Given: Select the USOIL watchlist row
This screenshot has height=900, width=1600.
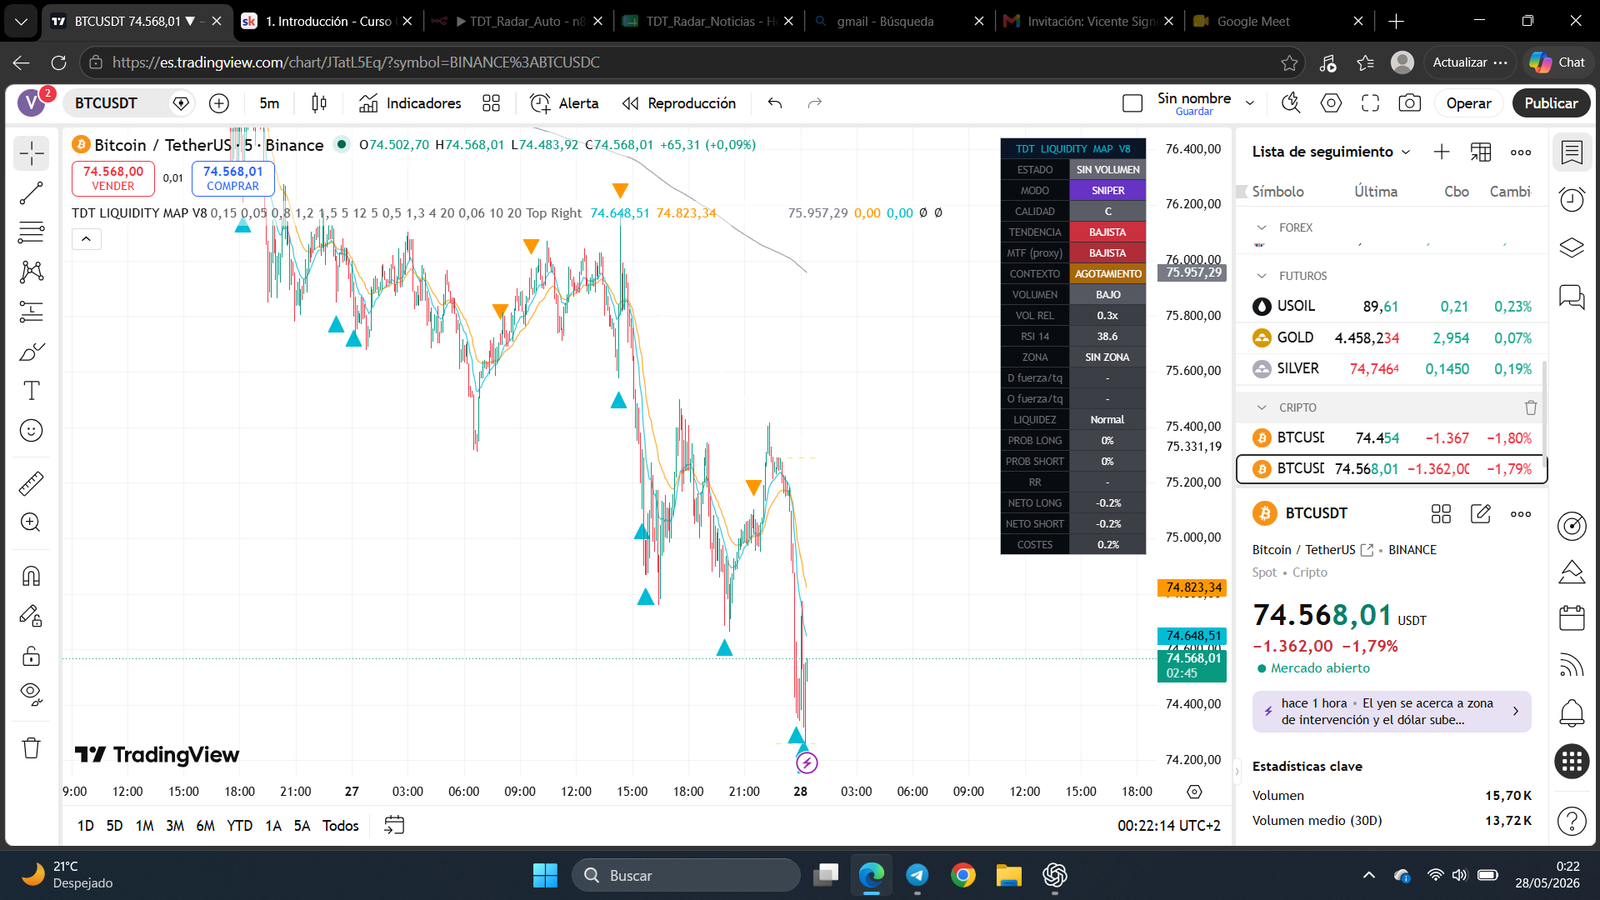Looking at the screenshot, I should [x=1391, y=307].
